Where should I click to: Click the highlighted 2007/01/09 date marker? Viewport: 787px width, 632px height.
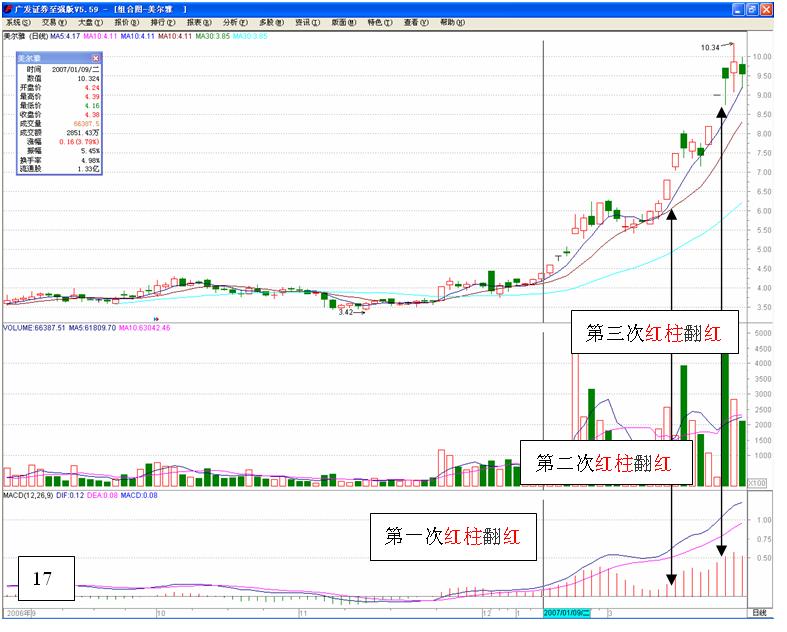(568, 610)
